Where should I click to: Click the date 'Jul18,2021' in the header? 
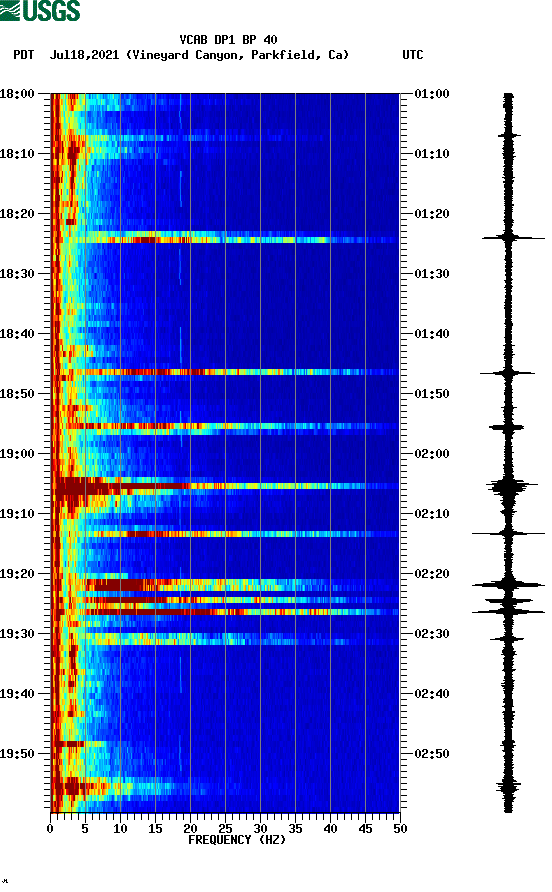tap(84, 55)
